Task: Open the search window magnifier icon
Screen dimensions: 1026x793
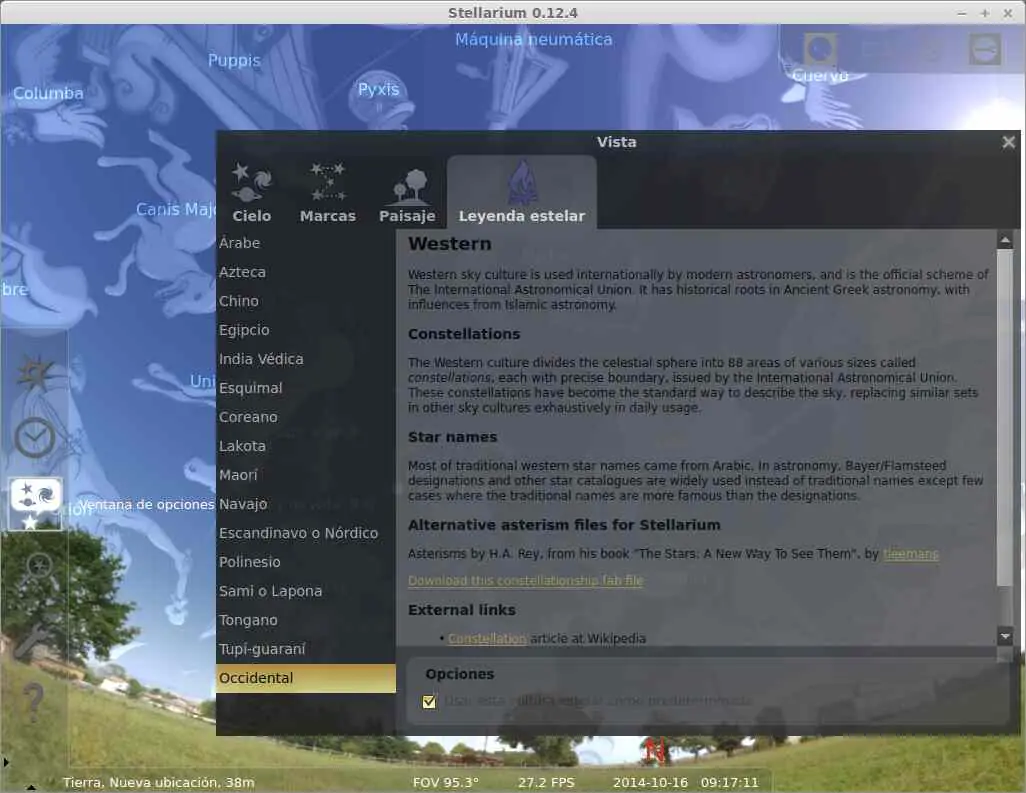Action: (37, 571)
